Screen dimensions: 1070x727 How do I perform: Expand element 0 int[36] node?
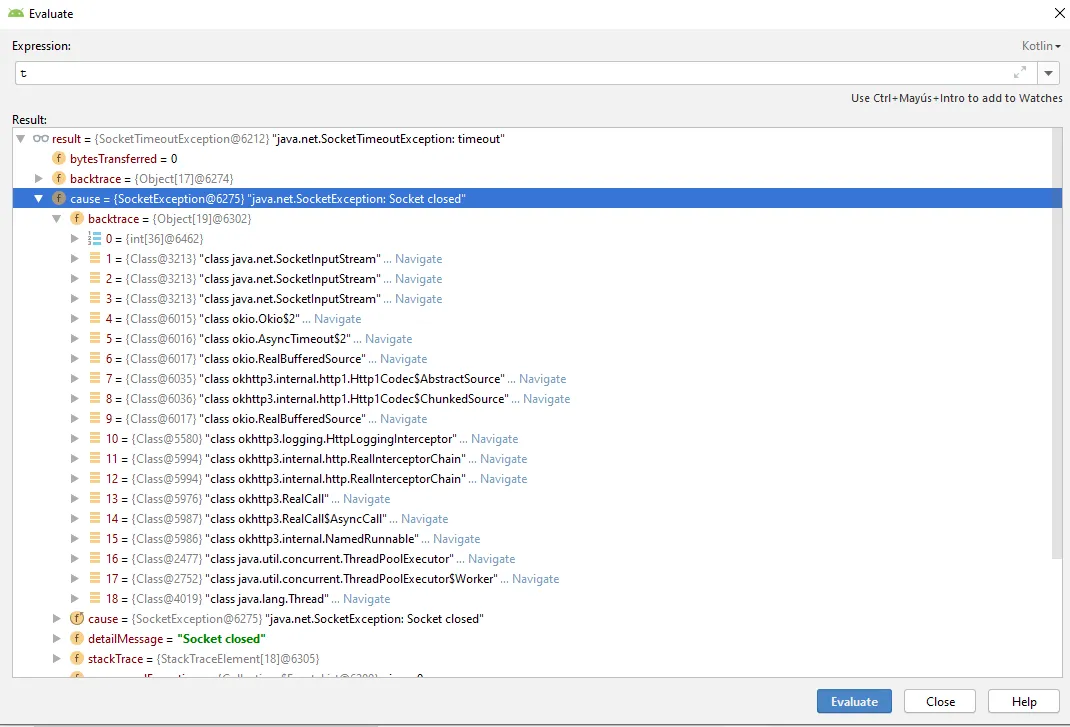75,238
